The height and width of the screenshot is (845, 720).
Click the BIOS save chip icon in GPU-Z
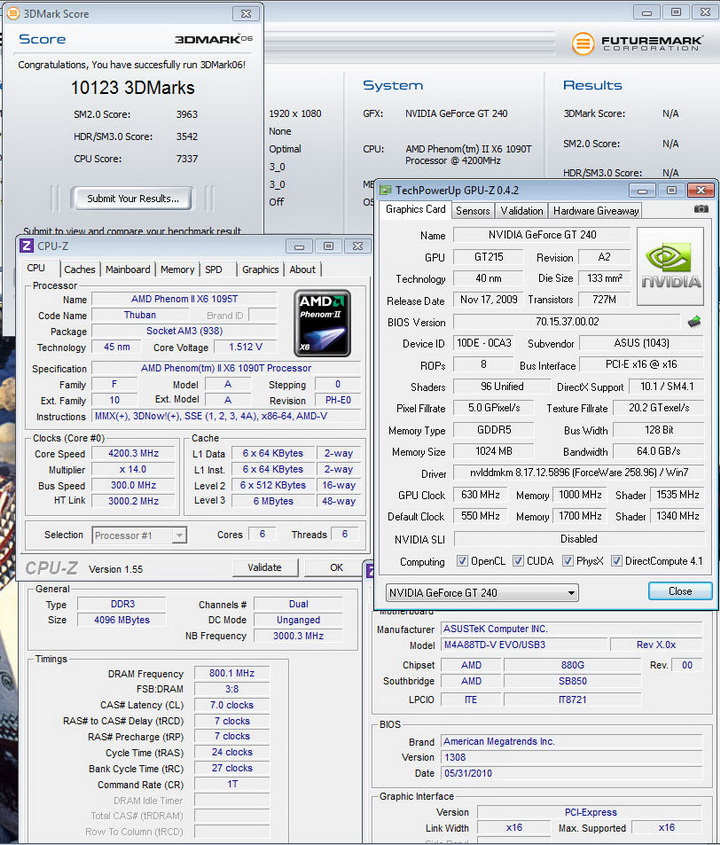point(695,322)
